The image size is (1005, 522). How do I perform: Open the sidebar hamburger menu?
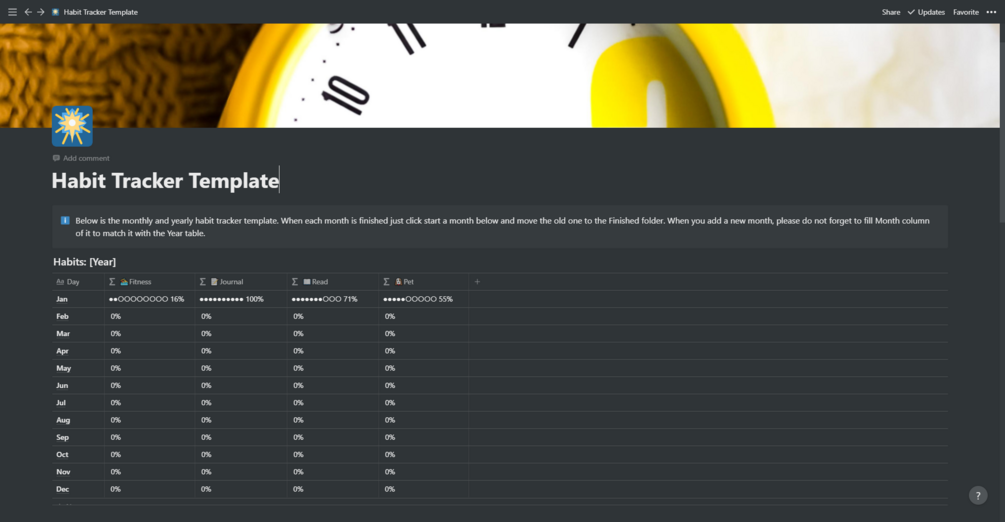12,12
